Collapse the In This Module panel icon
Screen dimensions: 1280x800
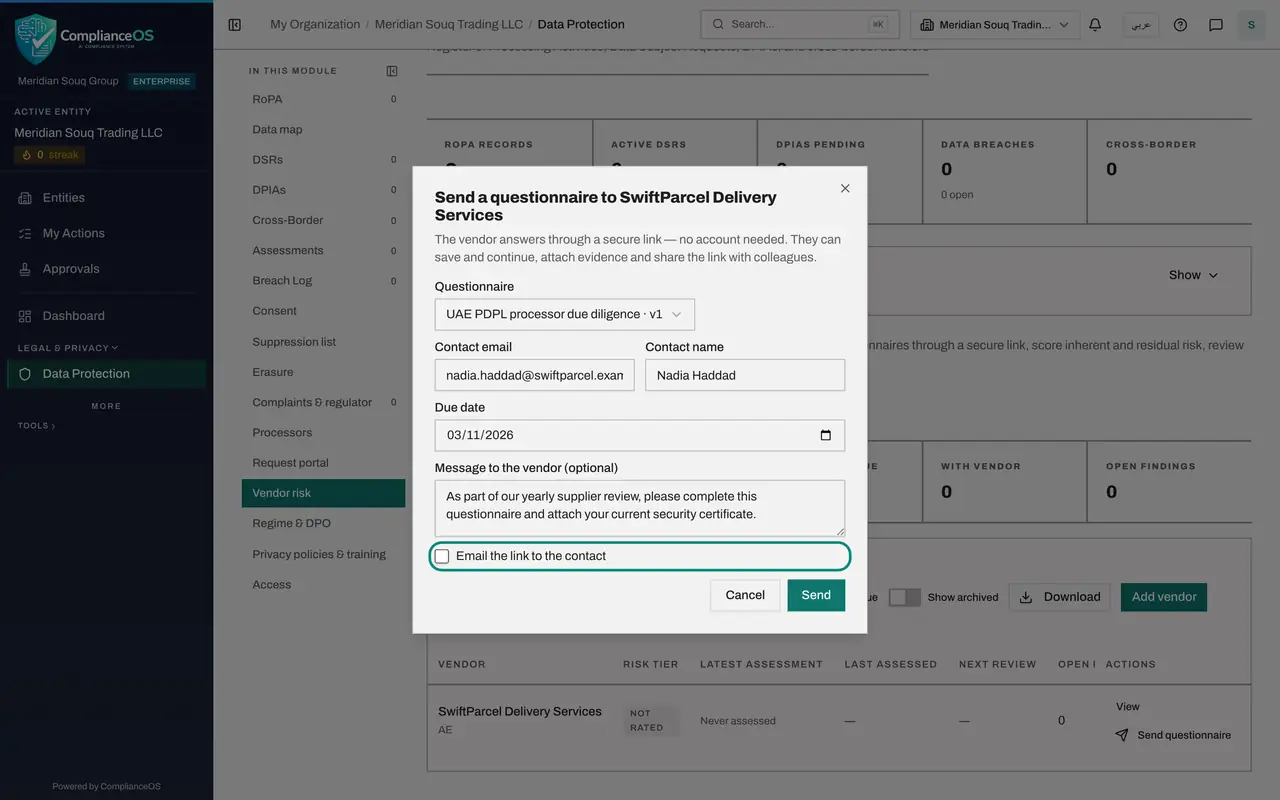(x=392, y=71)
